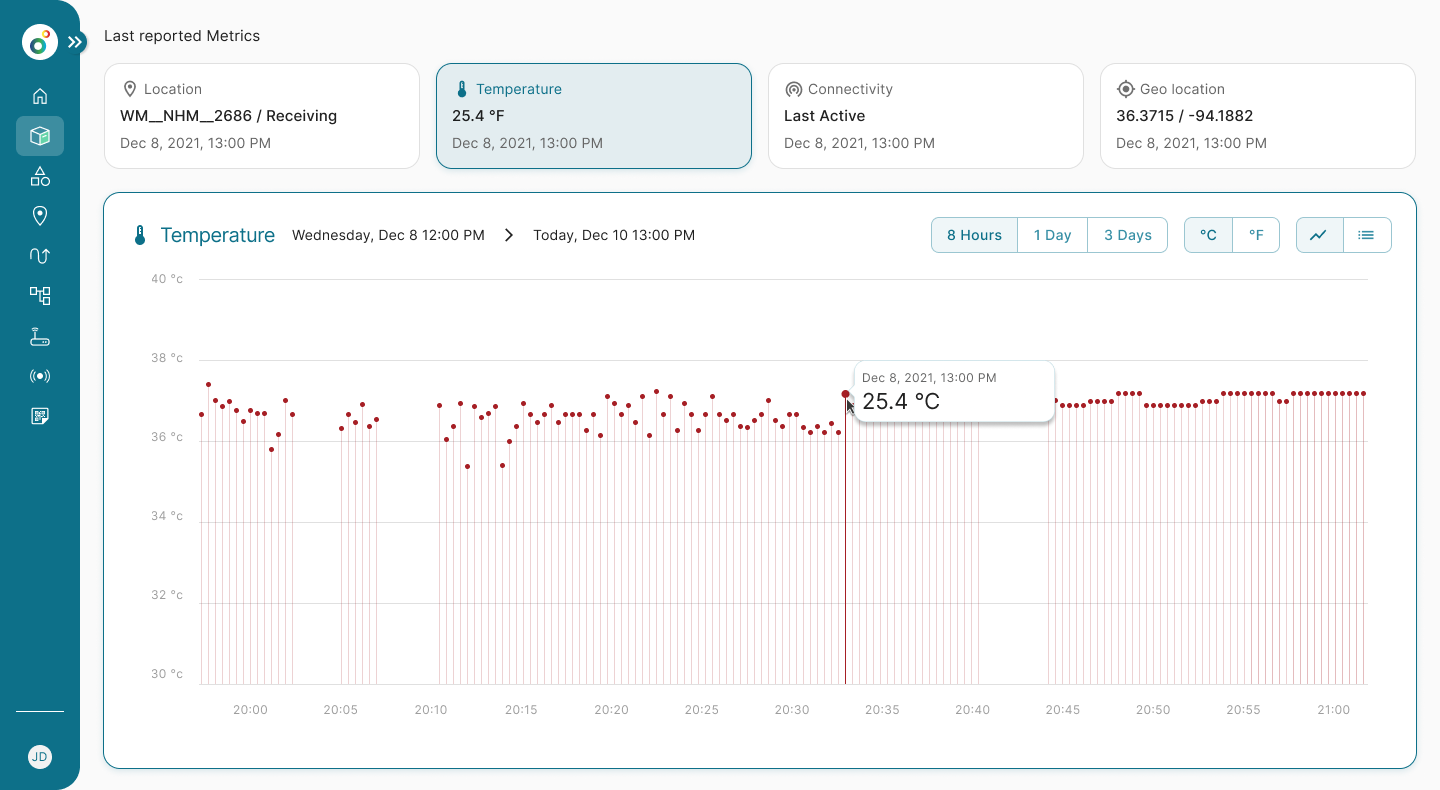Click the '40 °c' axis label
Screen dimensions: 1440x790
[x=167, y=279]
